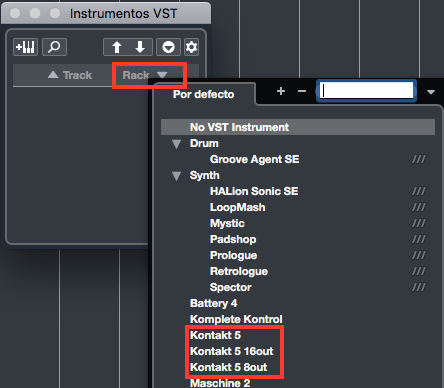Select Spector synth
444x388 pixels.
(x=231, y=287)
